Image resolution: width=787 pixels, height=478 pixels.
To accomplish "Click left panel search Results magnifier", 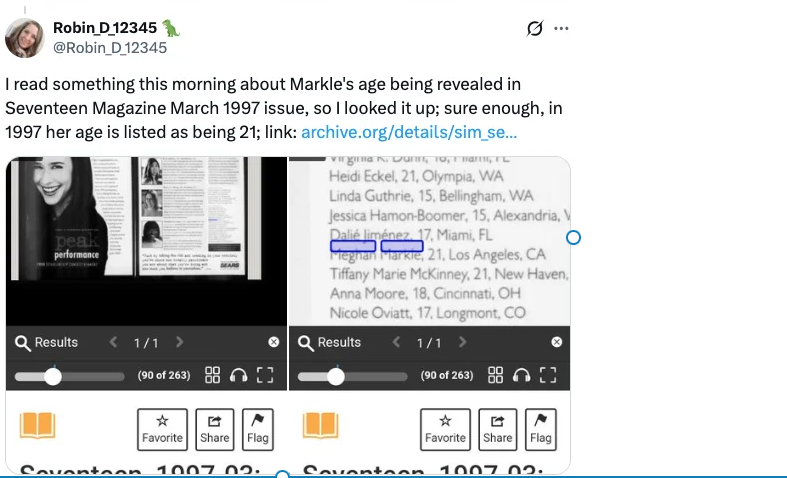I will [x=23, y=343].
